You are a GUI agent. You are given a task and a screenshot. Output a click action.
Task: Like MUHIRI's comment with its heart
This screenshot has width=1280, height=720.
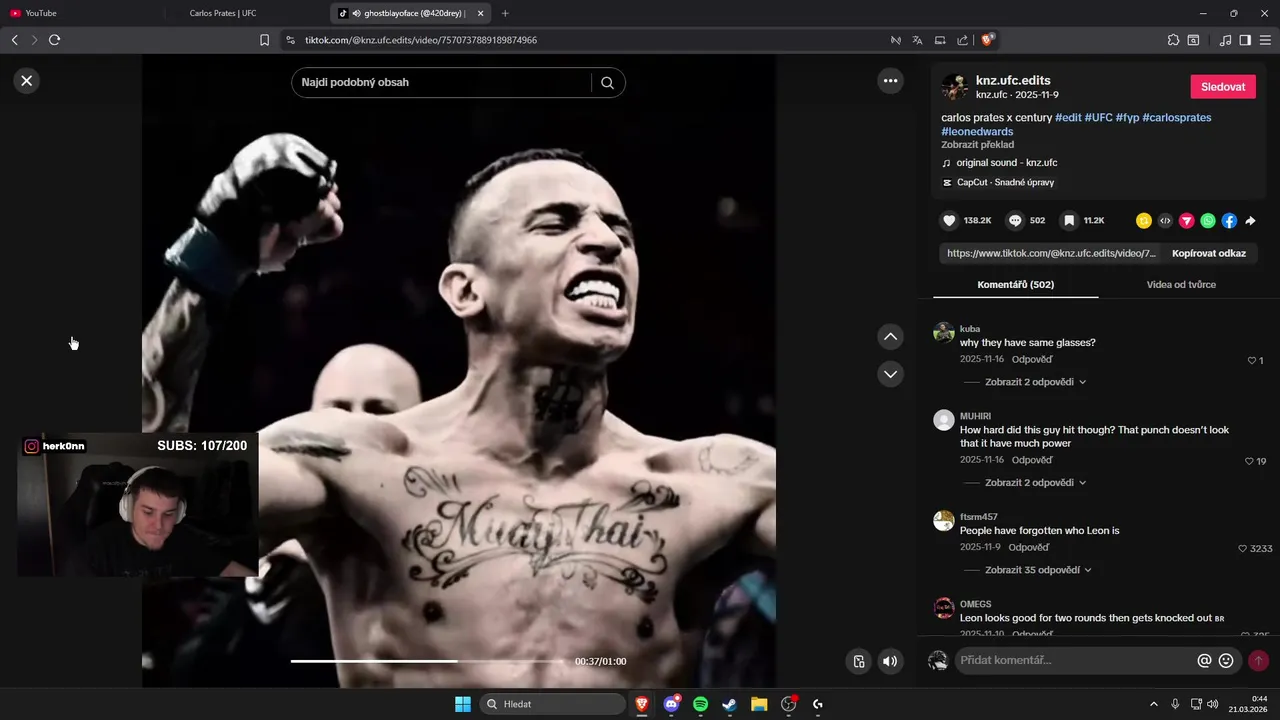1249,461
